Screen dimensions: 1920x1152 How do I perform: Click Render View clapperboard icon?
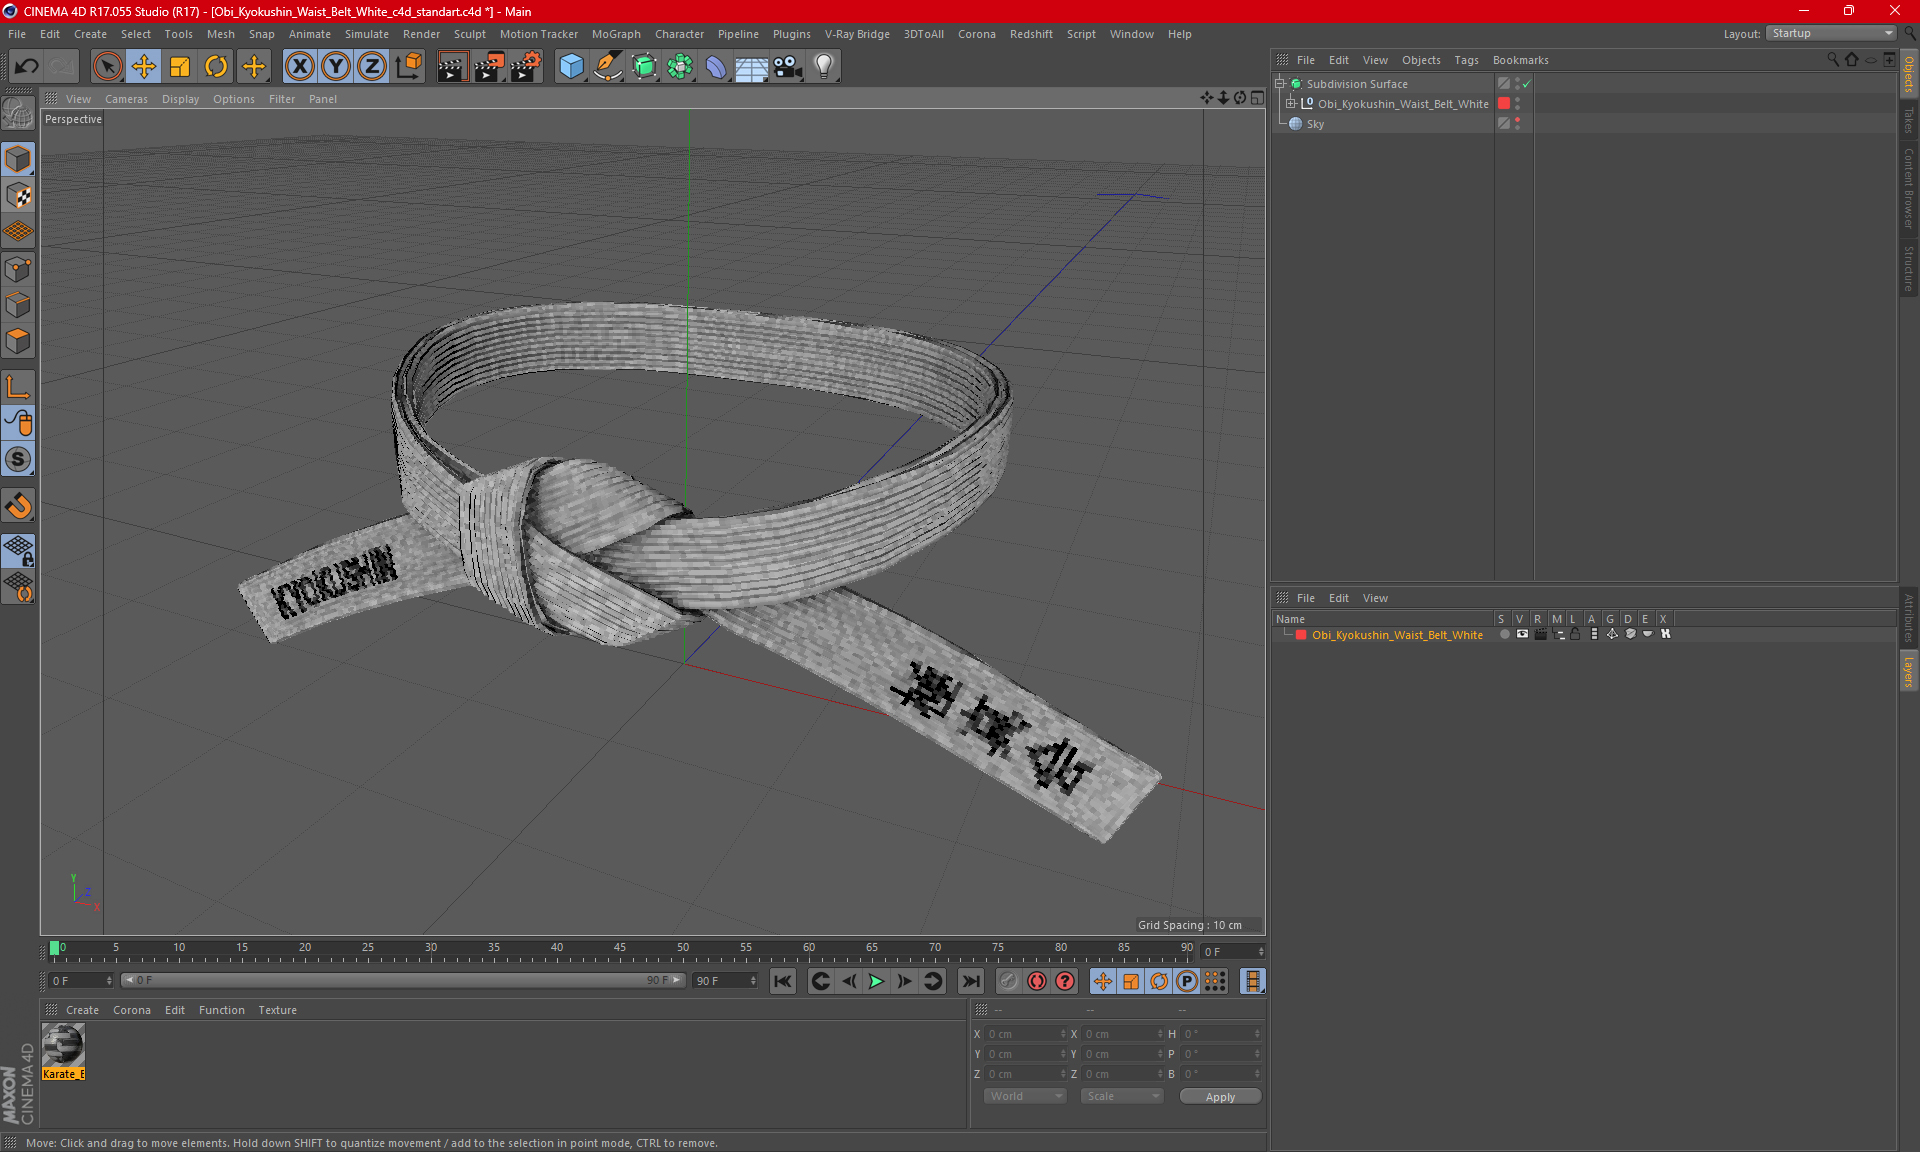point(452,67)
